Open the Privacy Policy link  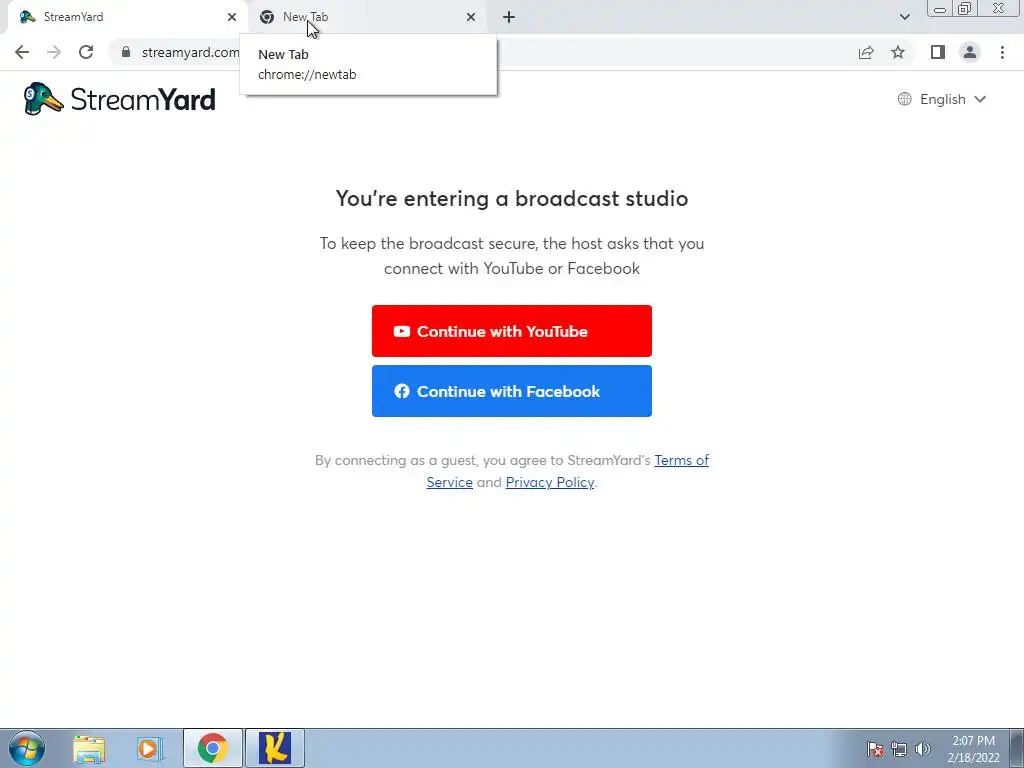click(550, 482)
